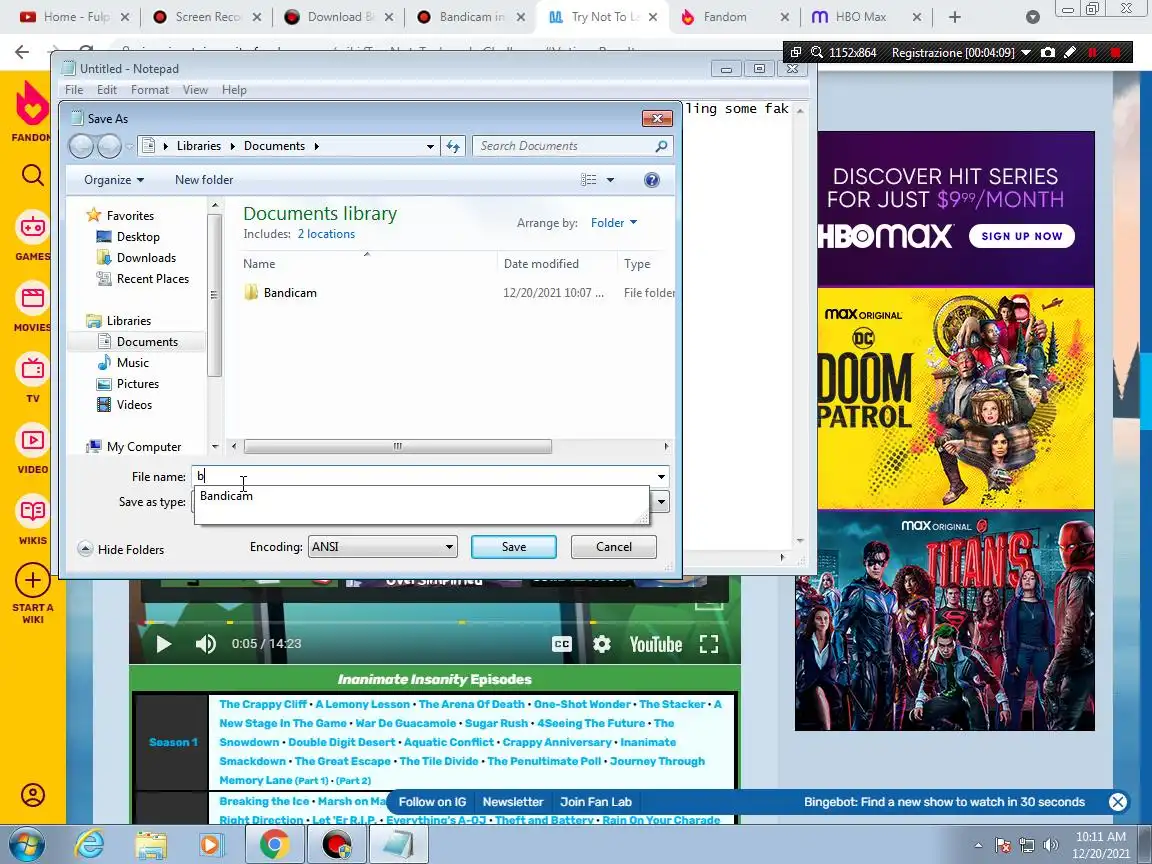Open the Fandom search icon in sidebar
Screen dimensions: 1152x864
pos(32,175)
